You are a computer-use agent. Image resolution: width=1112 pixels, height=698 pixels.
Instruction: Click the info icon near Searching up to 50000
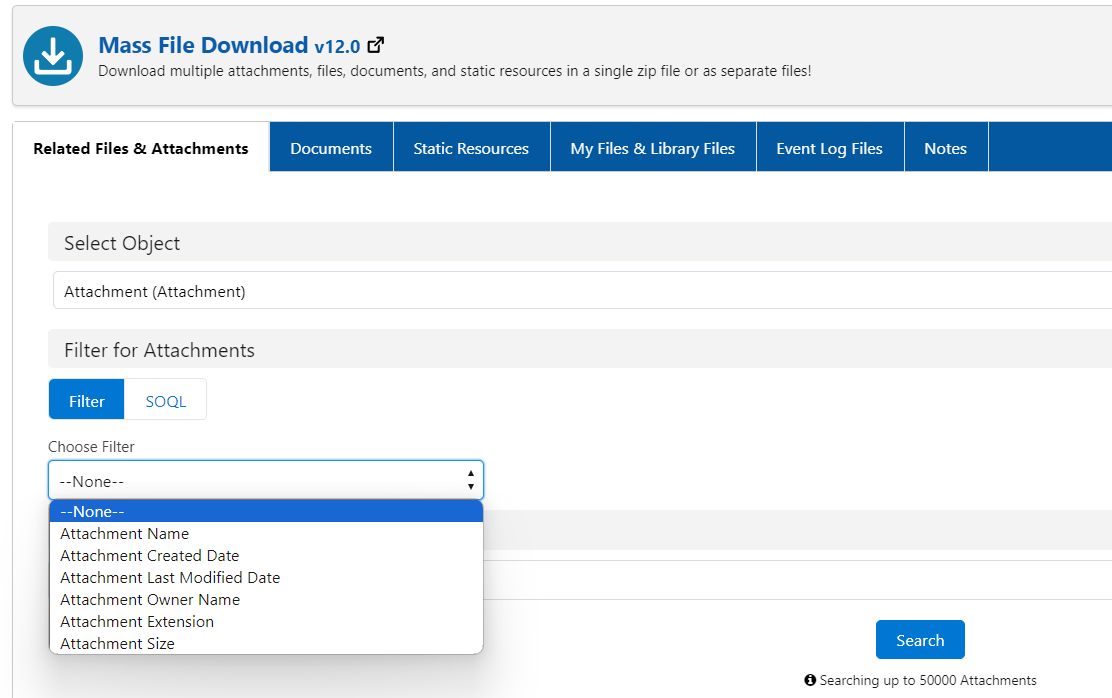click(810, 680)
